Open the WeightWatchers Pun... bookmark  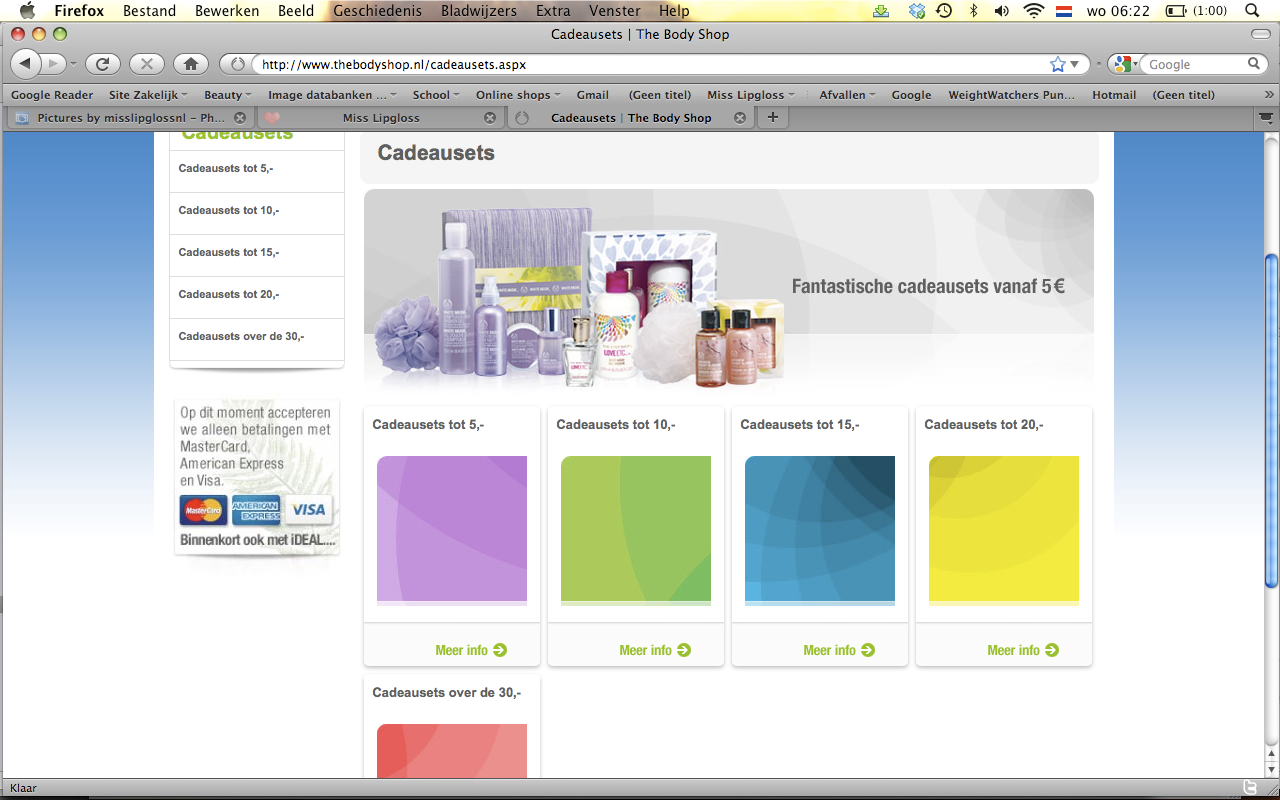[1011, 95]
